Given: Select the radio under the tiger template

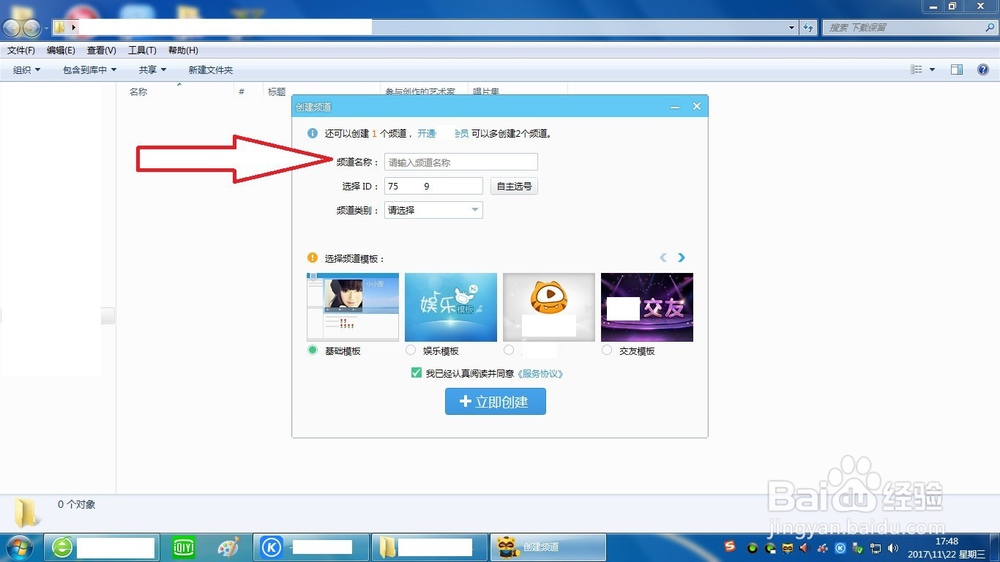Looking at the screenshot, I should [508, 350].
